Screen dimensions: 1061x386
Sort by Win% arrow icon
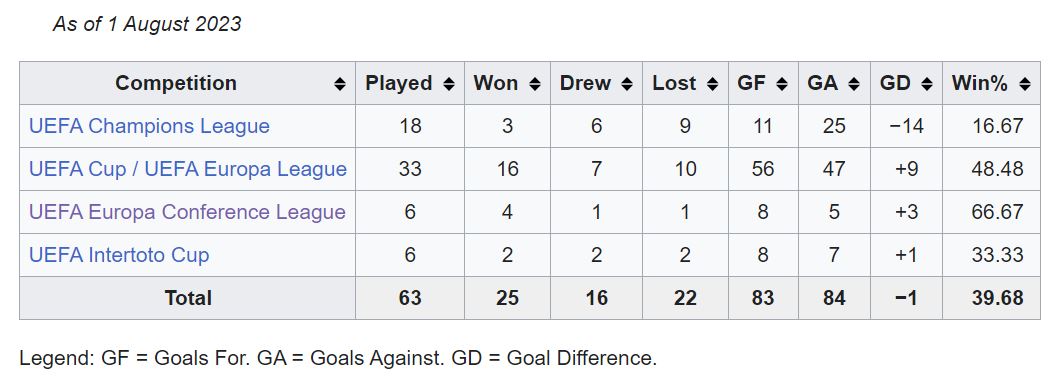[x=1025, y=84]
